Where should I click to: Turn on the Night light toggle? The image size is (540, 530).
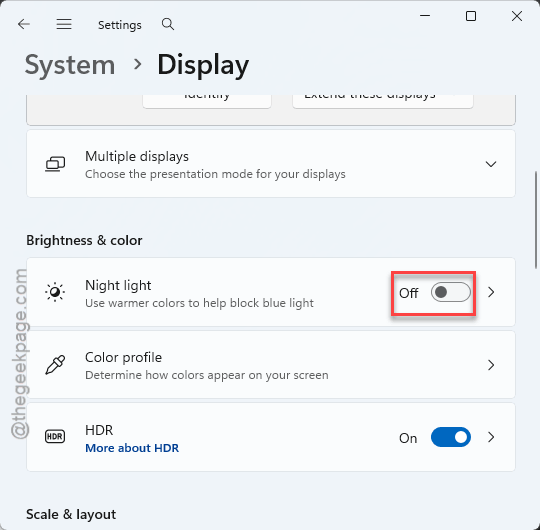coord(450,292)
